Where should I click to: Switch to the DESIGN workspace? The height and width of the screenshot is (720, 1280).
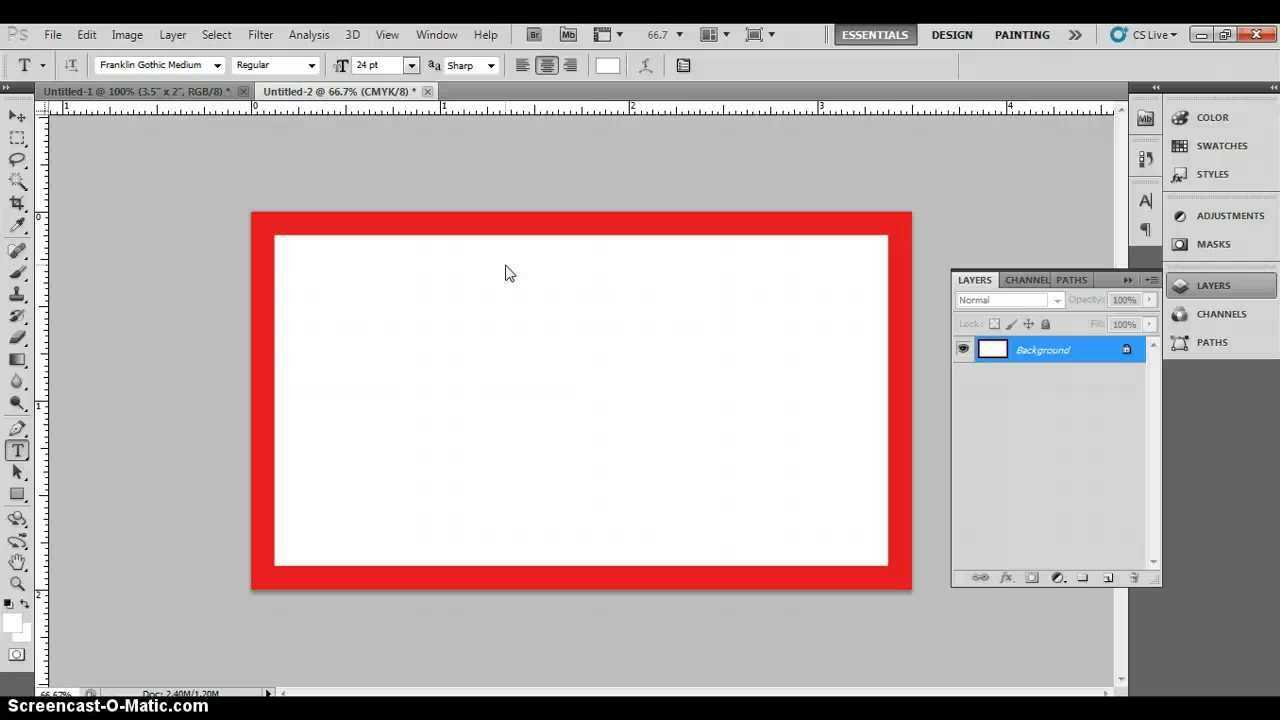pos(951,35)
